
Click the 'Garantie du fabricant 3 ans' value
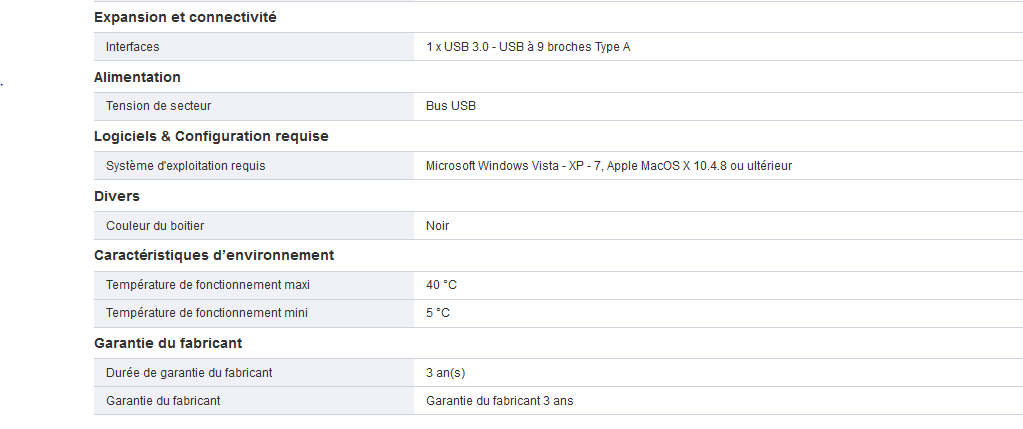(x=500, y=401)
